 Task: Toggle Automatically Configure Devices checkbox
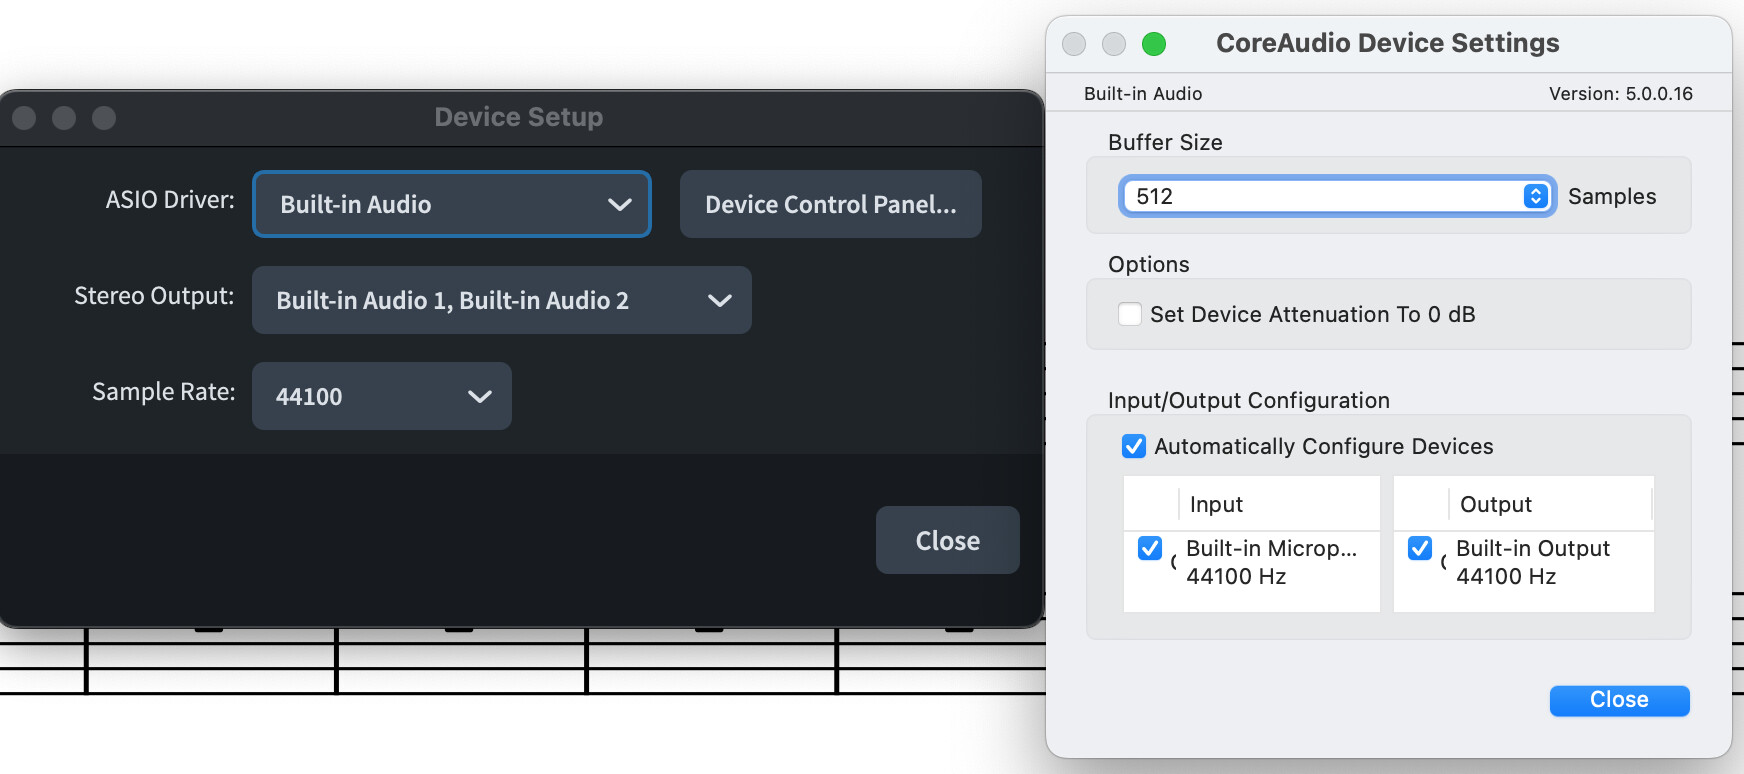1134,446
